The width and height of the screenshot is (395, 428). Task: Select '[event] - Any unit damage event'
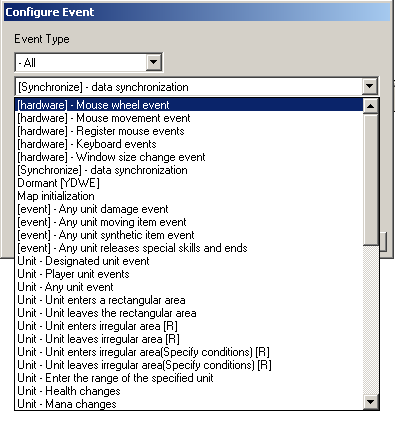coord(189,209)
